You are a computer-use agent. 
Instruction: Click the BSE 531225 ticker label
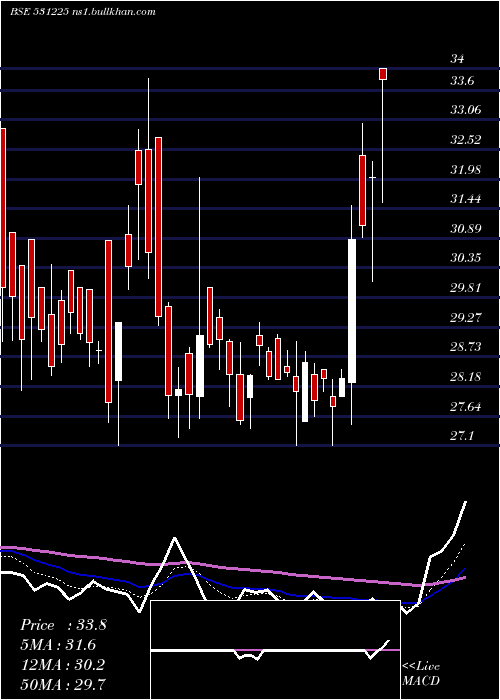(39, 12)
